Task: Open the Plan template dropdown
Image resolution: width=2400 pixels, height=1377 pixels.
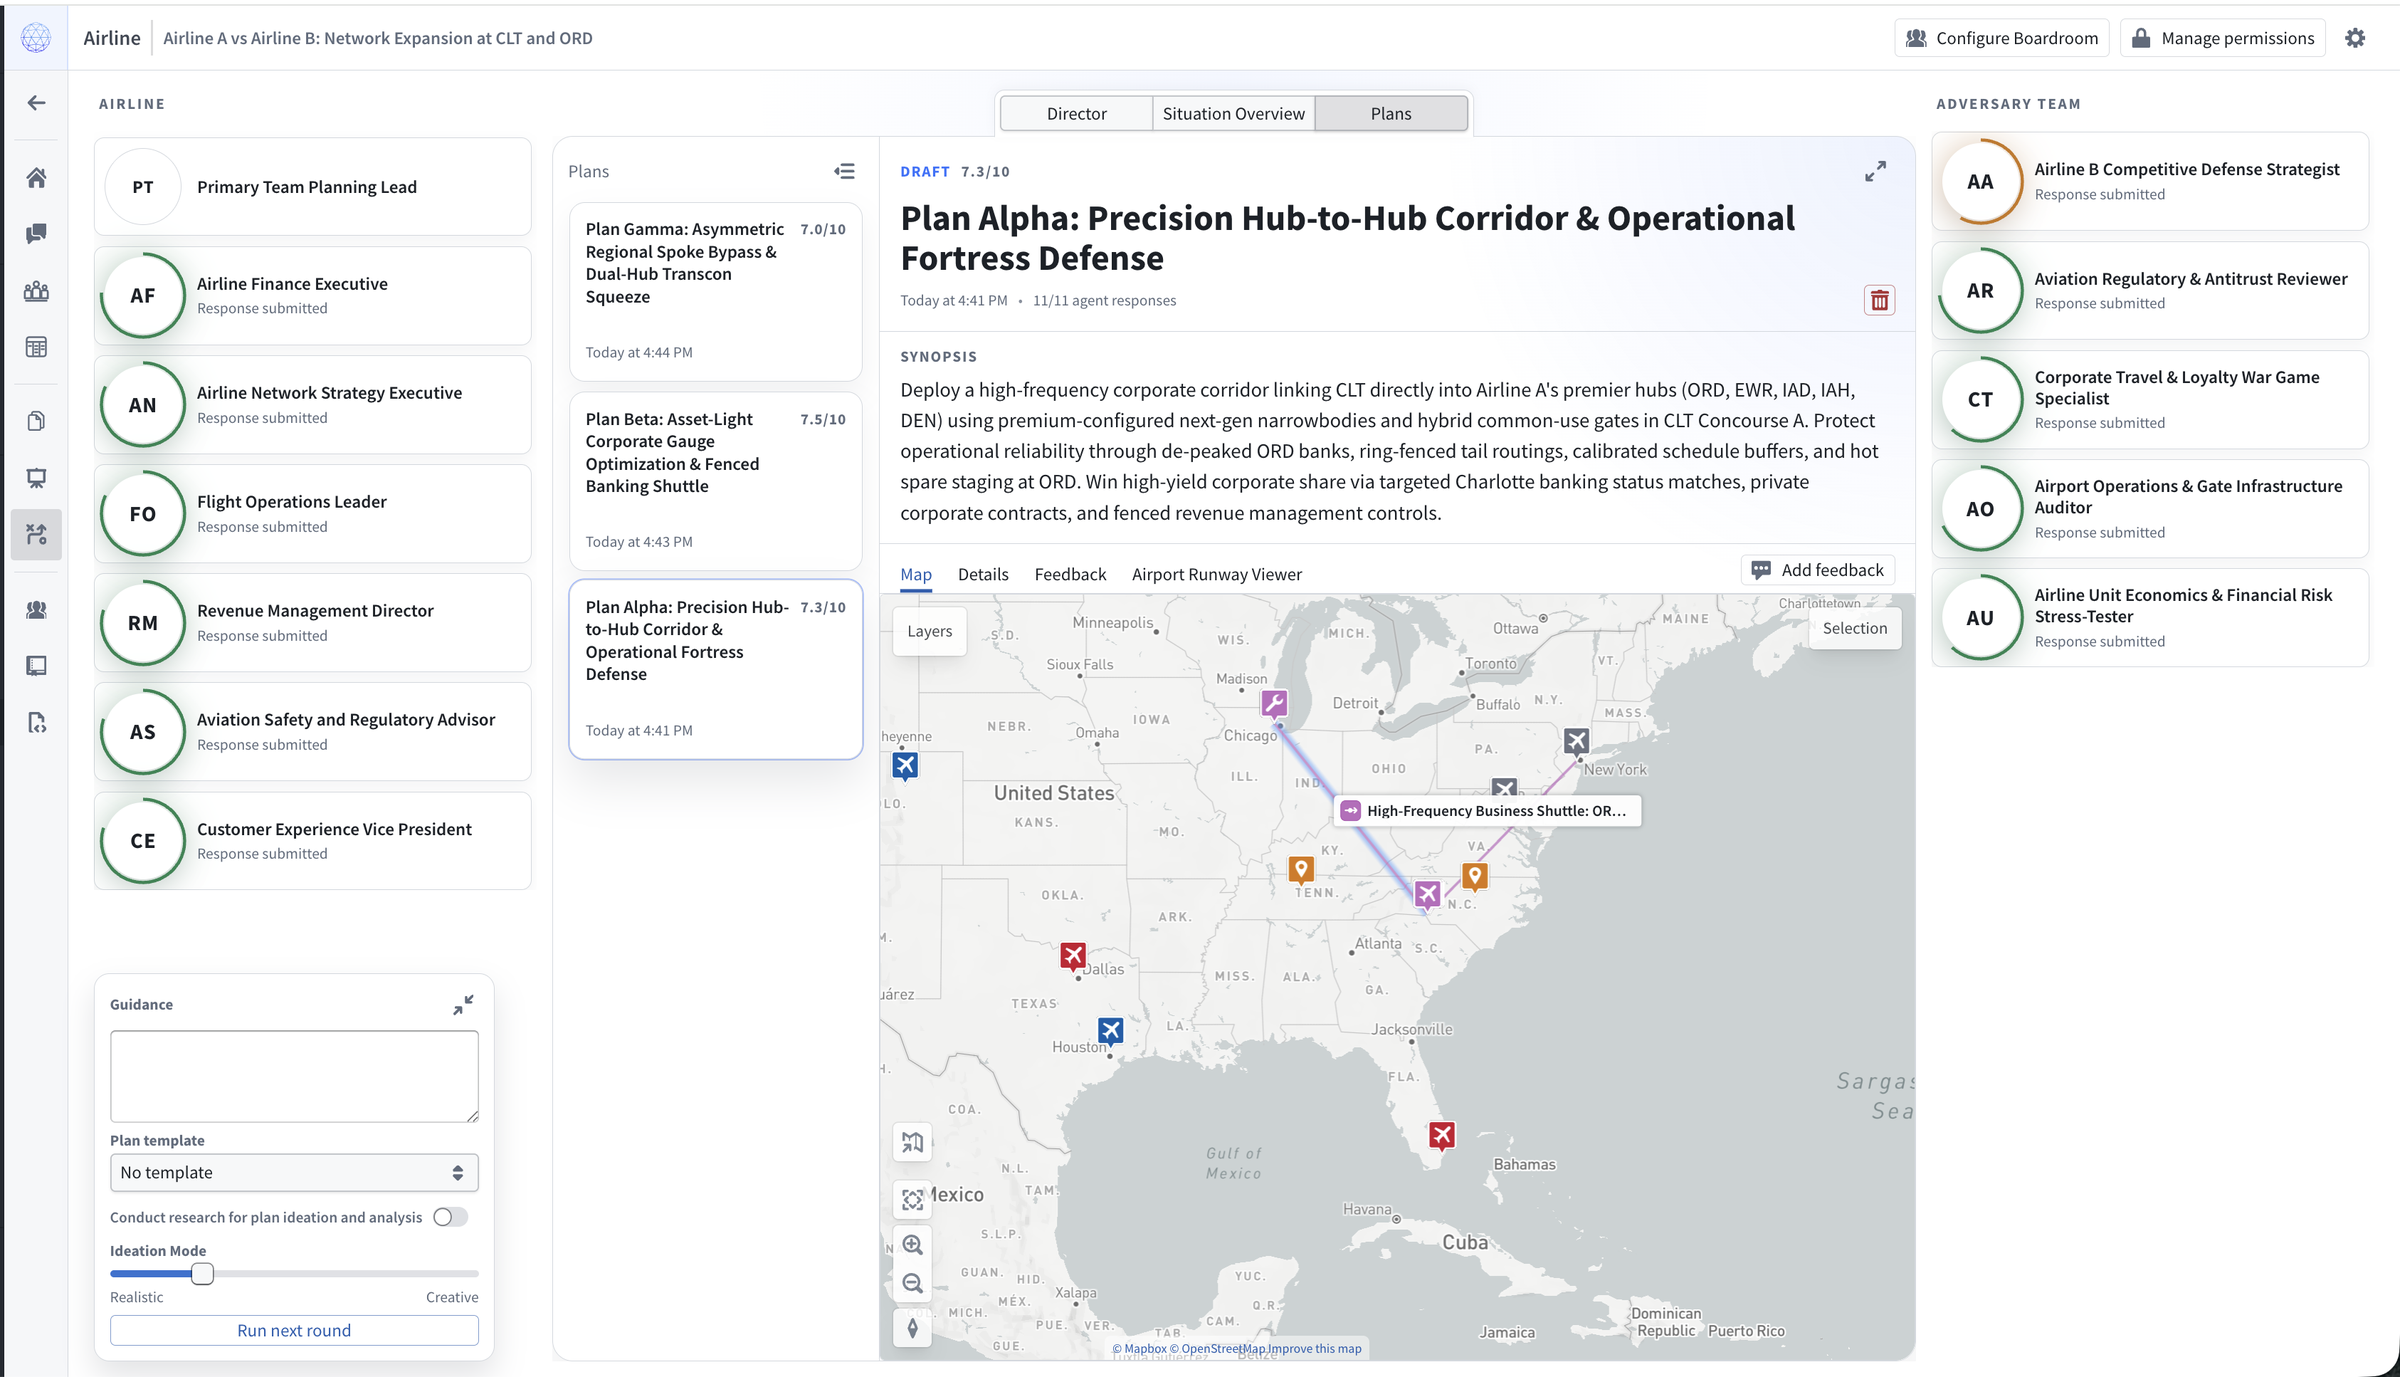Action: pyautogui.click(x=294, y=1173)
